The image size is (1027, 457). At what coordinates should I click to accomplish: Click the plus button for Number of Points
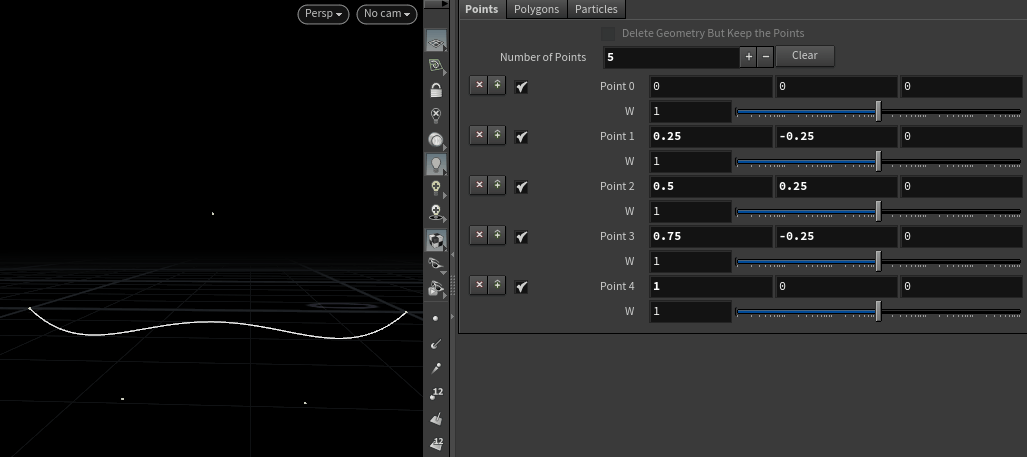(x=749, y=57)
